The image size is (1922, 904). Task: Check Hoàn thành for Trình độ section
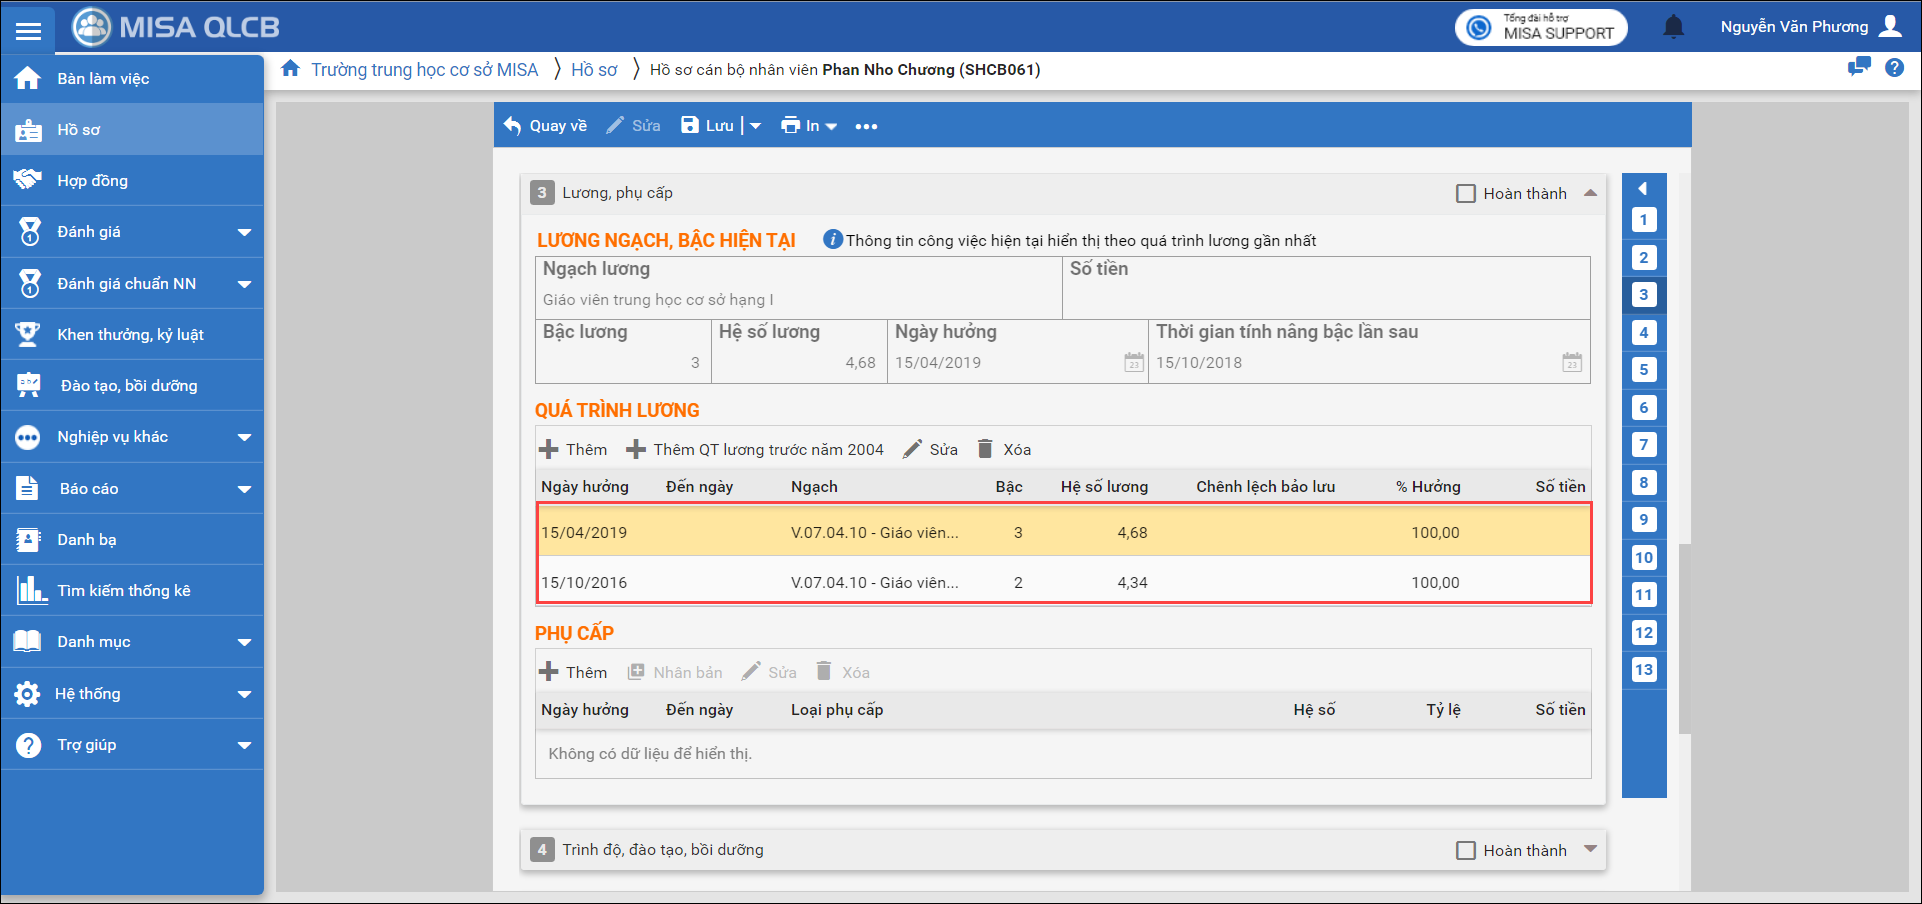coord(1466,851)
